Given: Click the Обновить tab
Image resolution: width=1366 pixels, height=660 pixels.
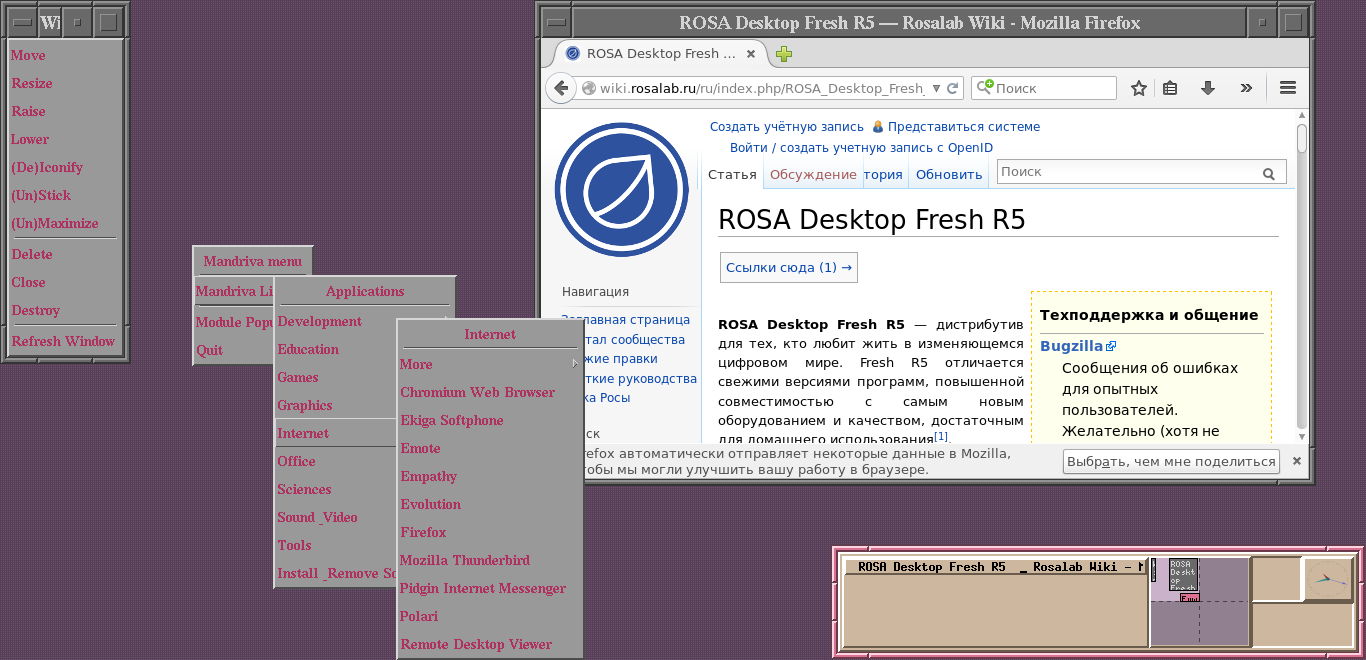Looking at the screenshot, I should click(949, 174).
